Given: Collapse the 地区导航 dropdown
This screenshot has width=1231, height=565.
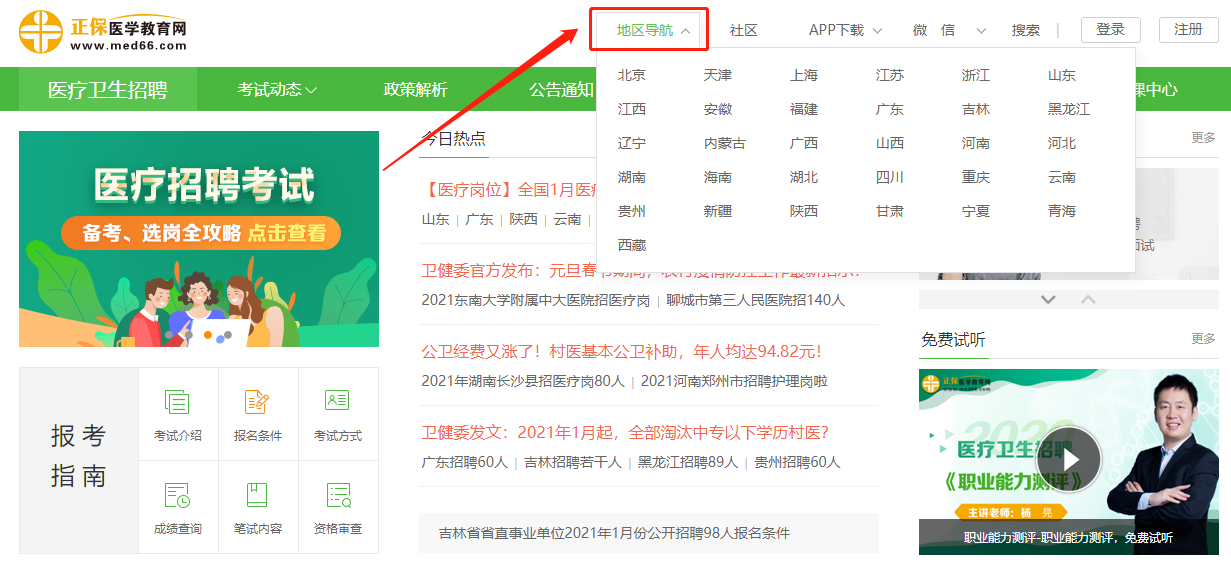Looking at the screenshot, I should [652, 30].
